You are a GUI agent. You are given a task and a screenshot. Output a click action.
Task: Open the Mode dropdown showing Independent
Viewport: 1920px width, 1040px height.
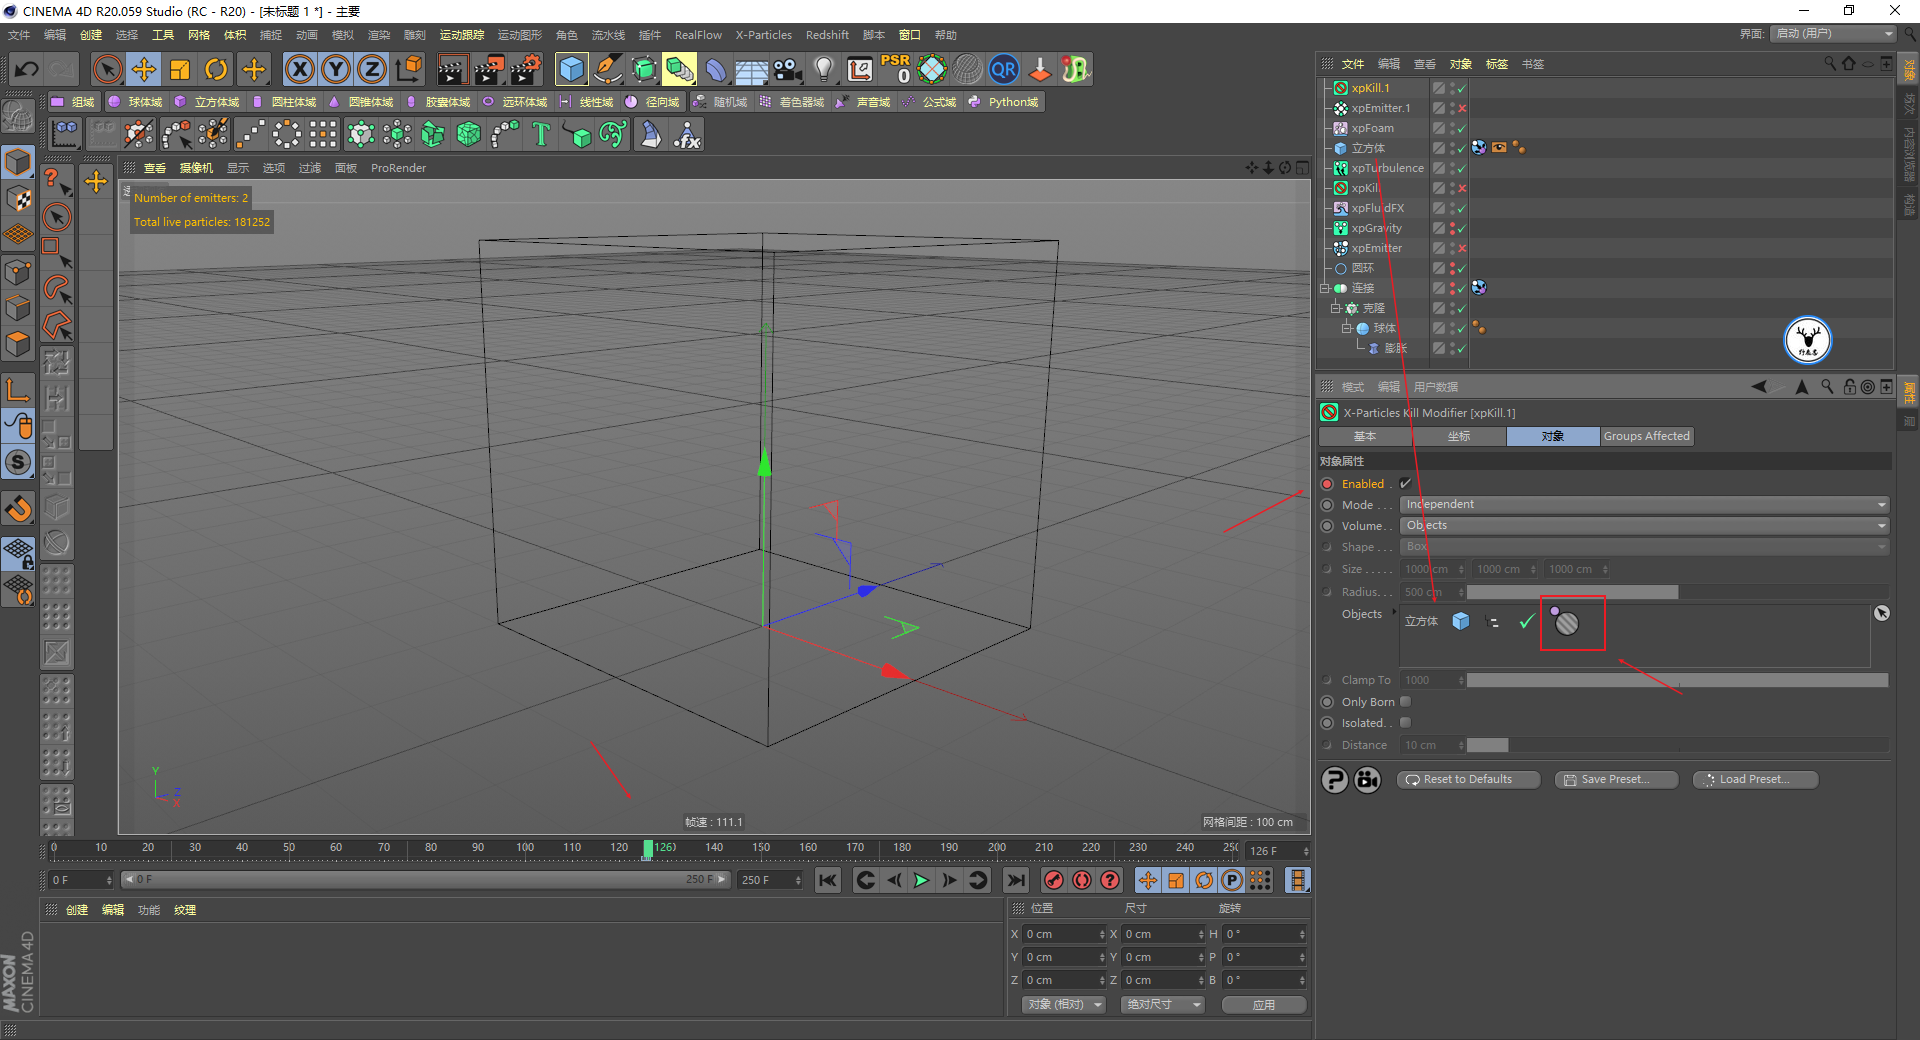1644,505
